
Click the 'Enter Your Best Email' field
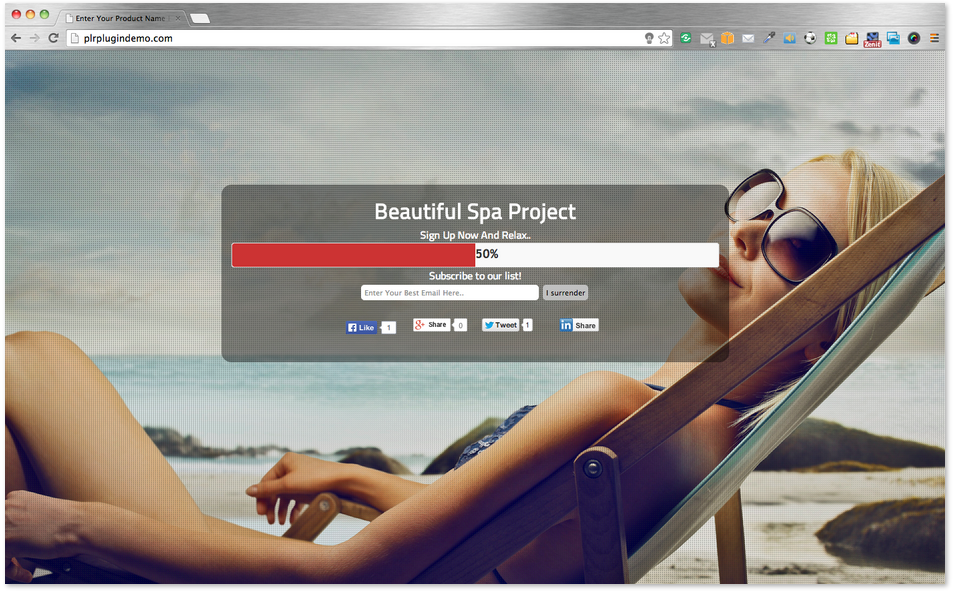449,293
